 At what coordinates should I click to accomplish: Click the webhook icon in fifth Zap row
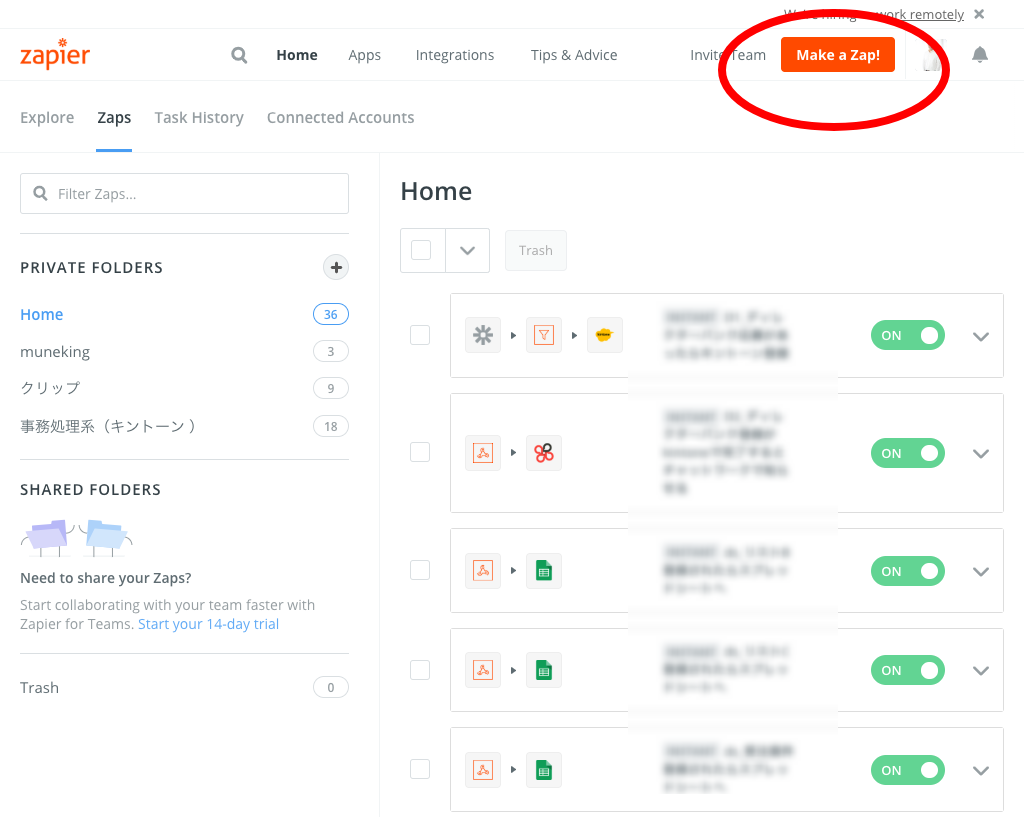pos(483,770)
